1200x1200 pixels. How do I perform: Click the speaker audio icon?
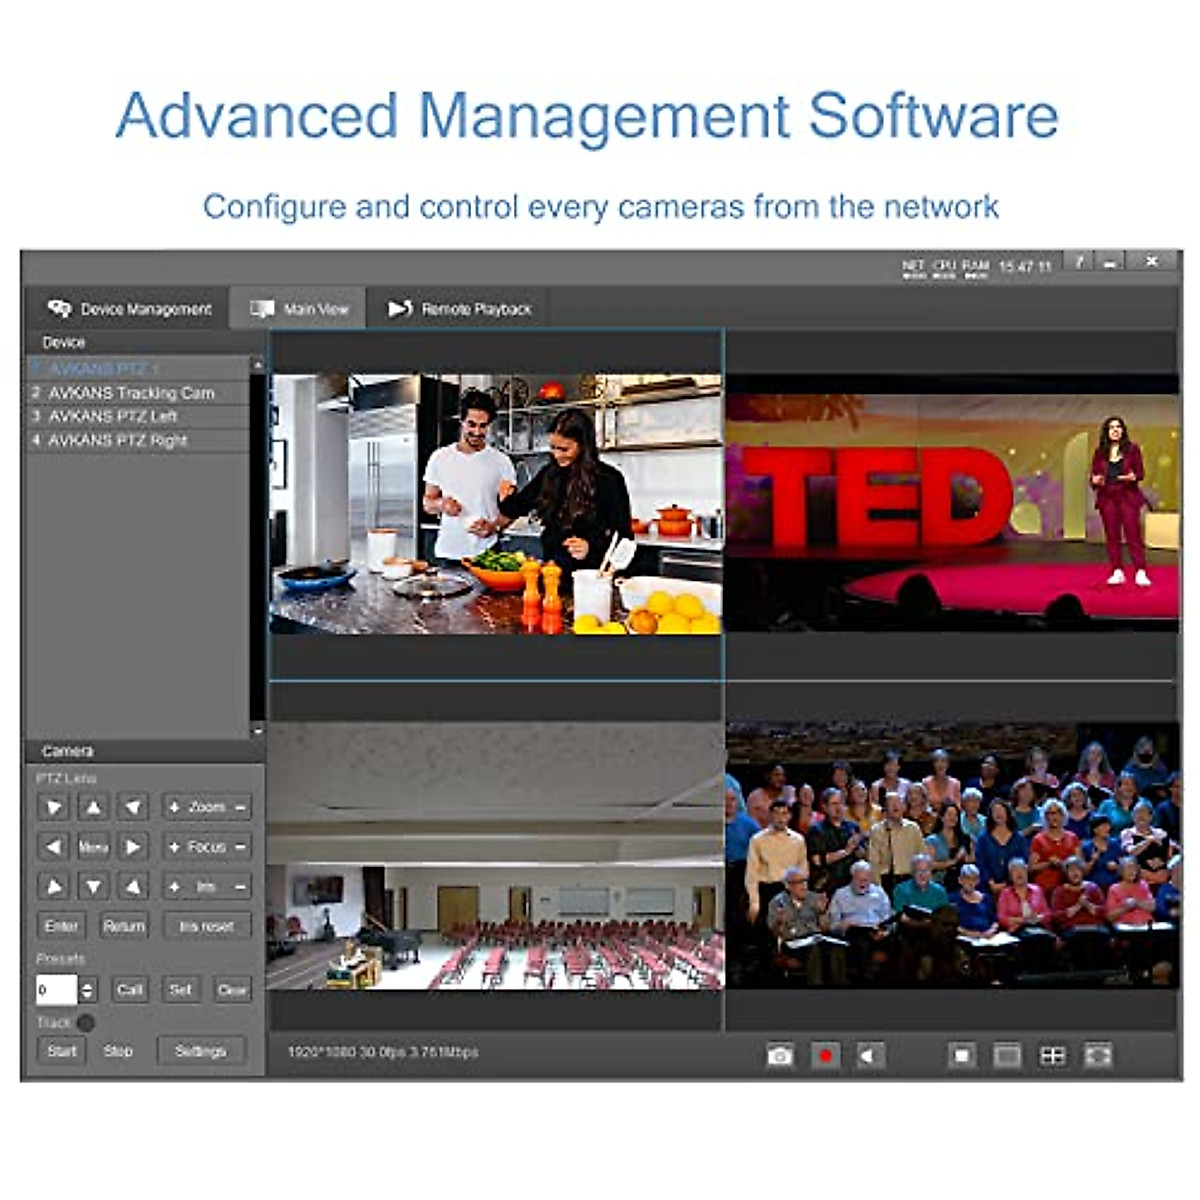[x=871, y=1055]
